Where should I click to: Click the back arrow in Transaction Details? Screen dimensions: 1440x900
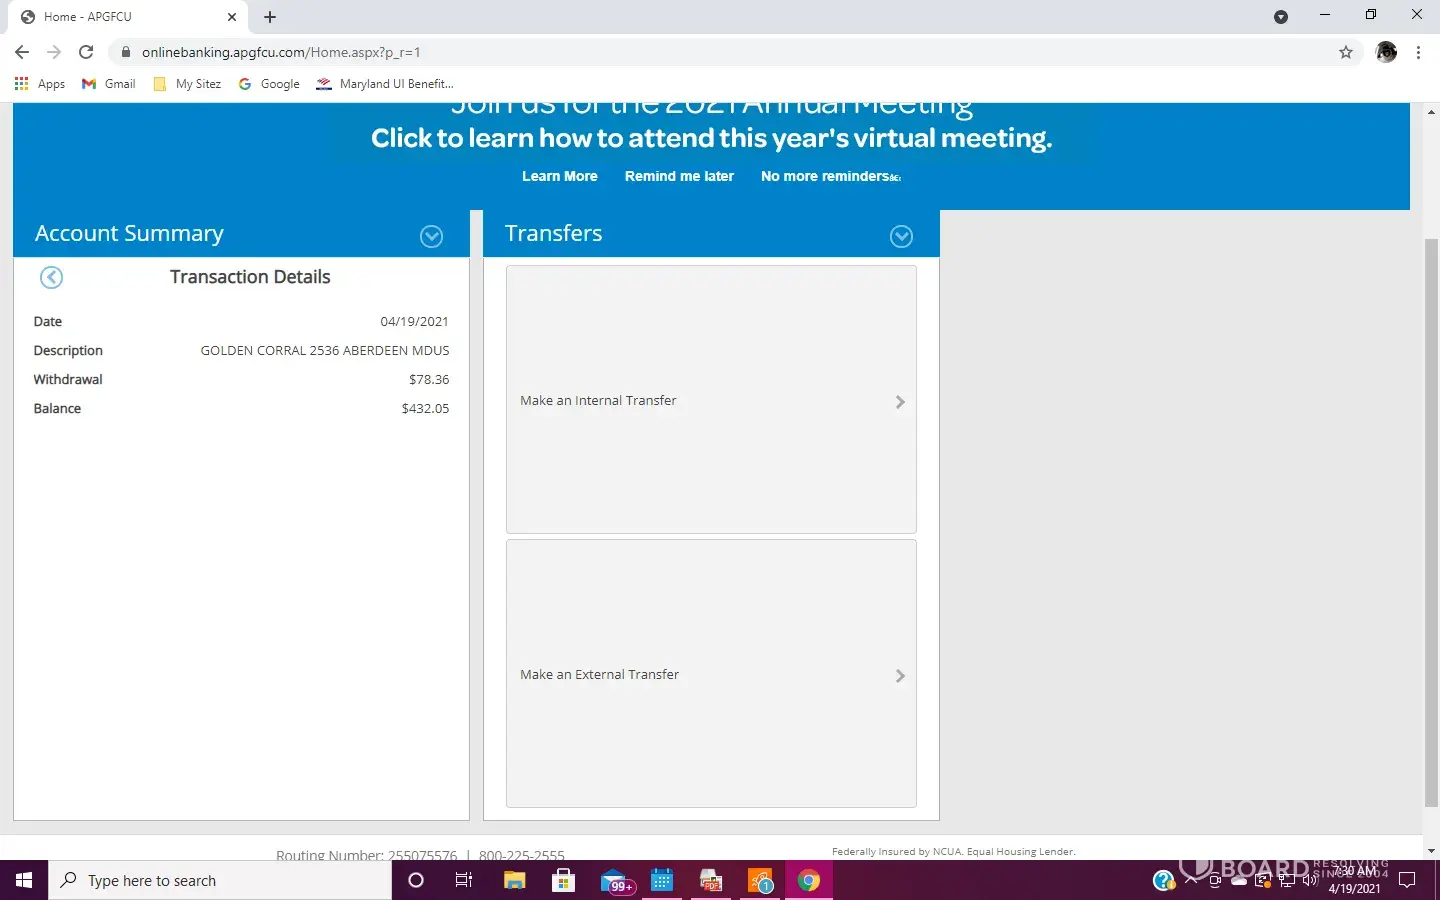51,278
